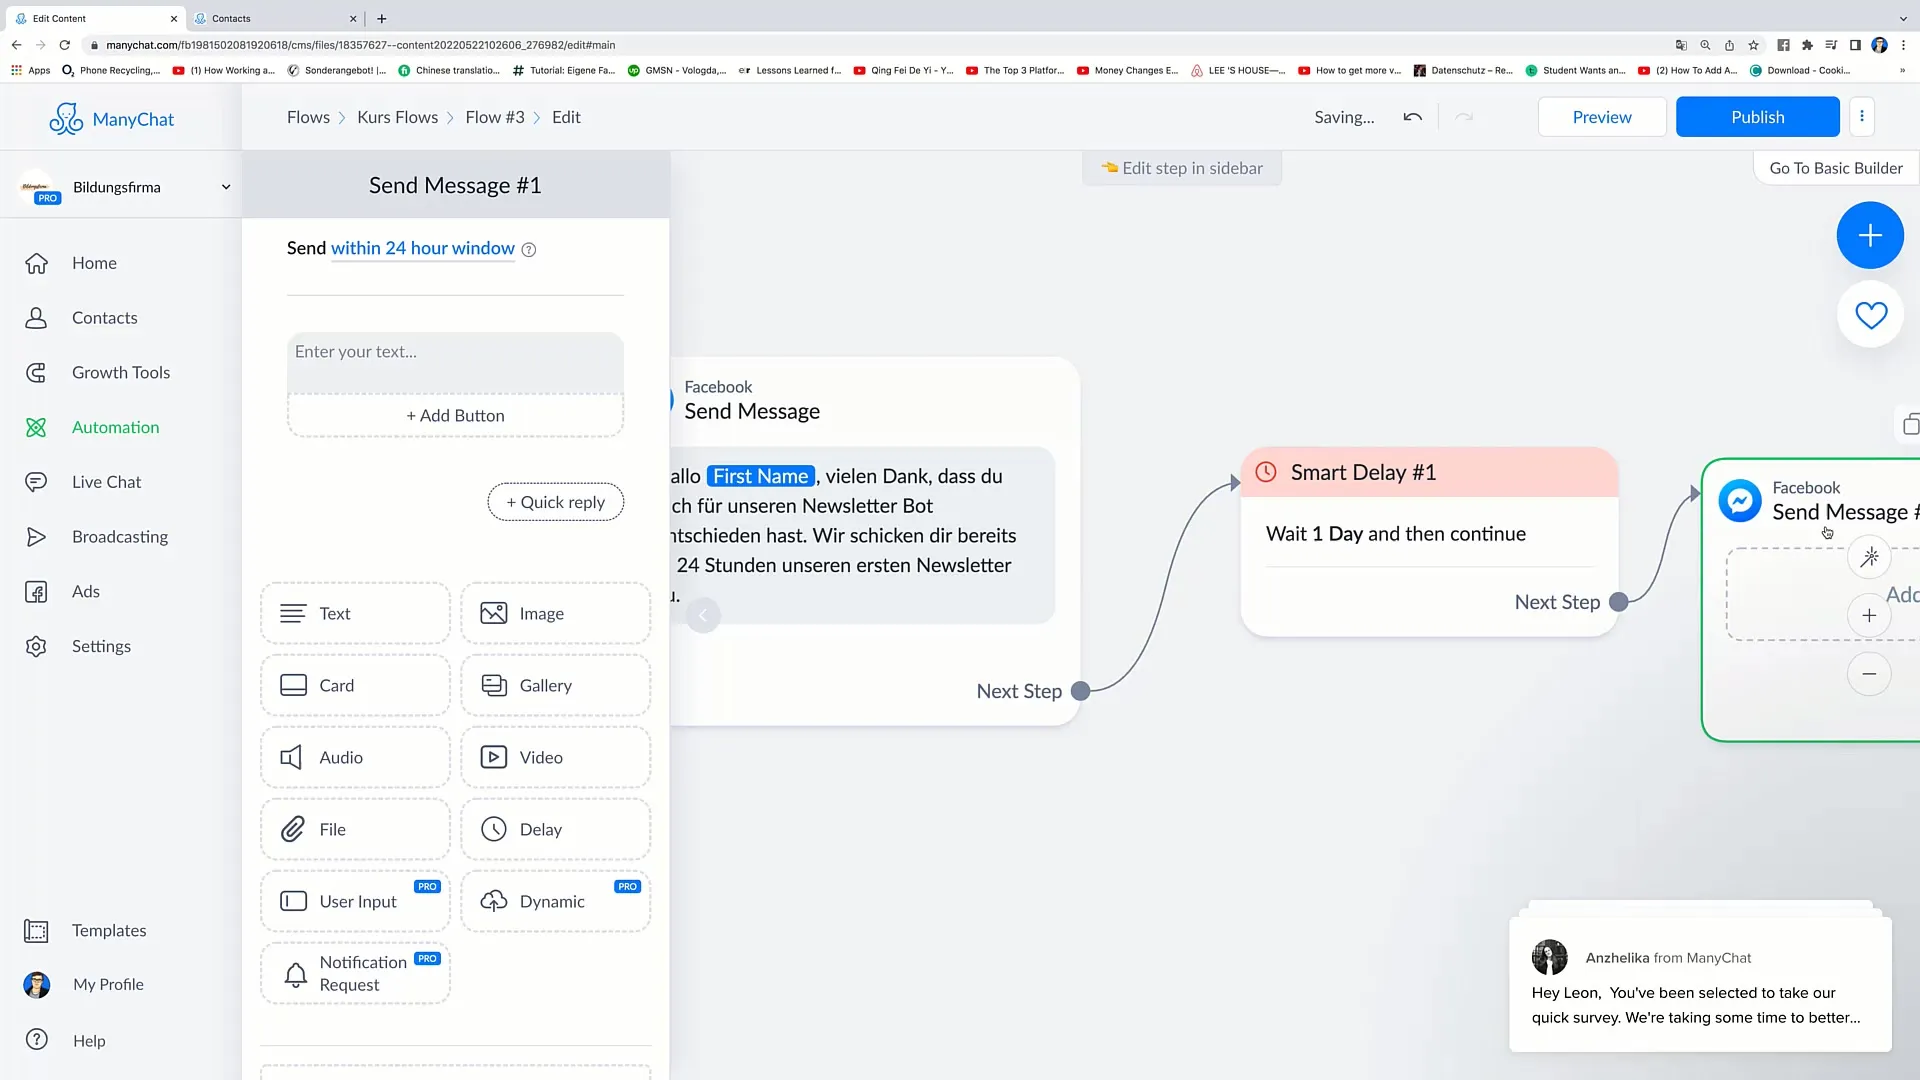
Task: Click the collapse sidebar arrow
Action: click(x=703, y=615)
